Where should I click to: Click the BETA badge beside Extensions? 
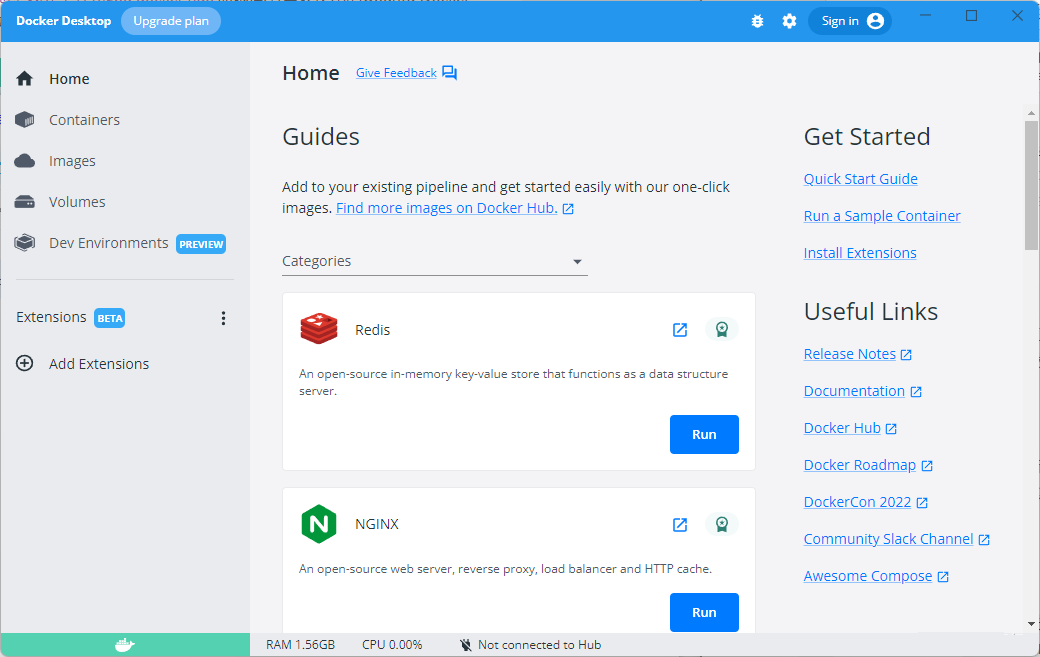click(x=109, y=318)
